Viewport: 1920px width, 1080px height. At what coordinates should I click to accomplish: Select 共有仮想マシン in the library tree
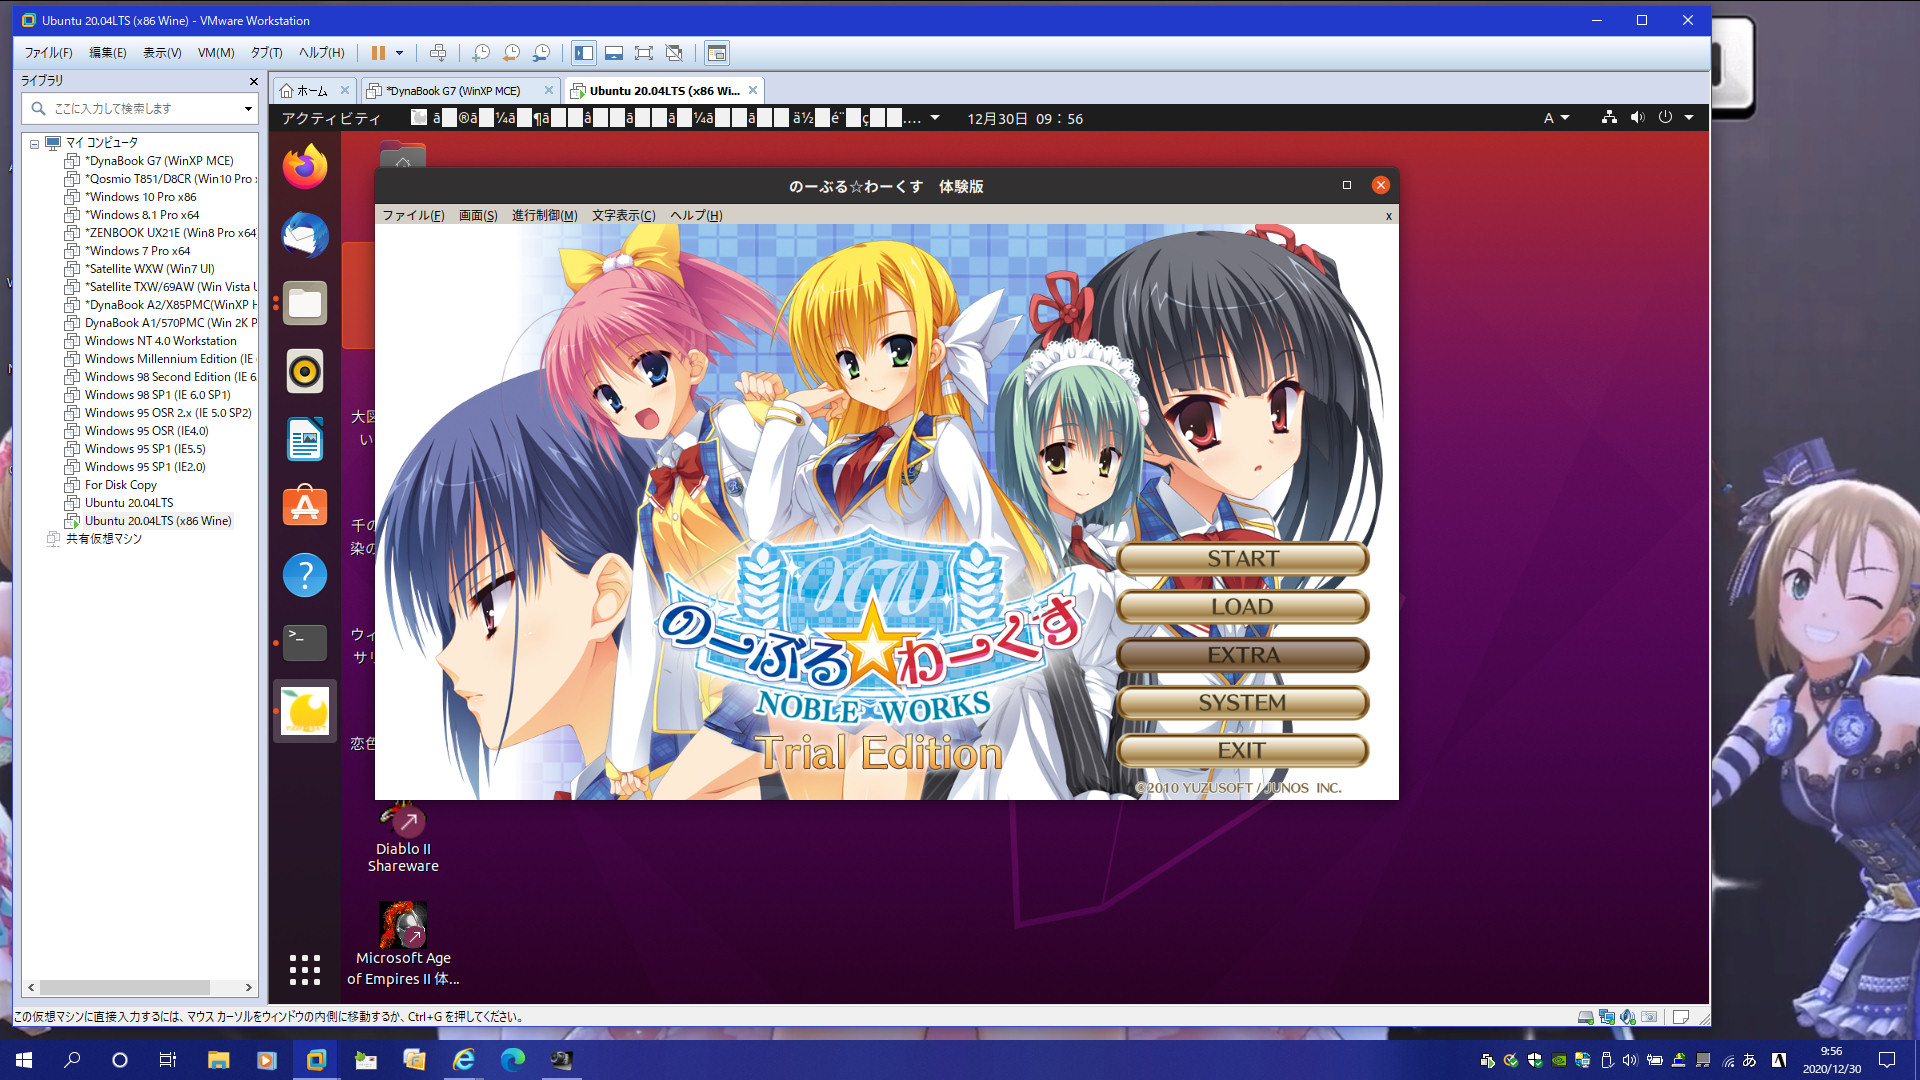pos(103,539)
